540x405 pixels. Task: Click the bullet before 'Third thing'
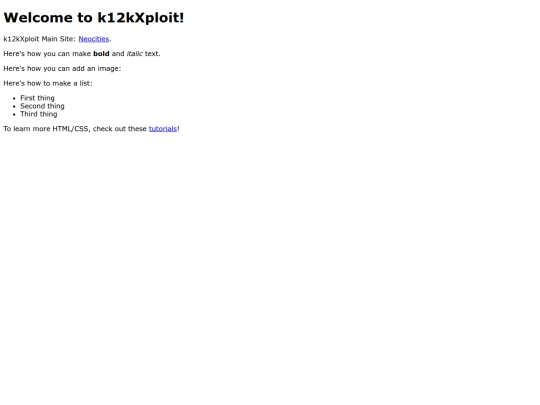14,114
